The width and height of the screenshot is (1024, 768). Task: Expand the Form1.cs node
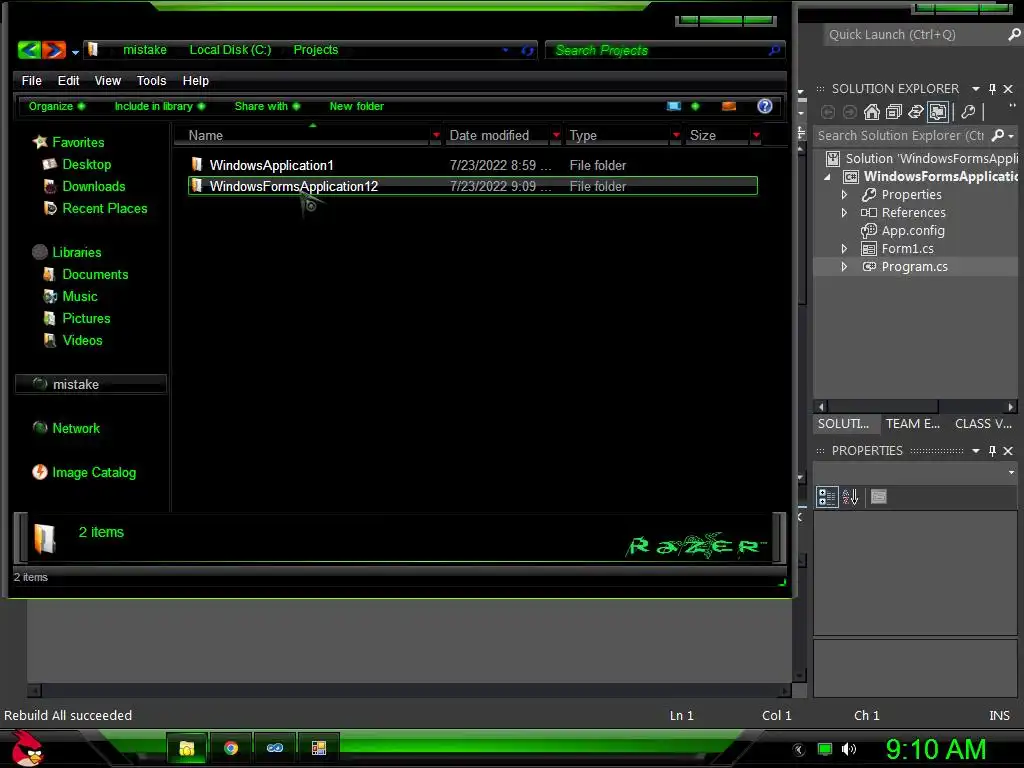[x=844, y=249]
